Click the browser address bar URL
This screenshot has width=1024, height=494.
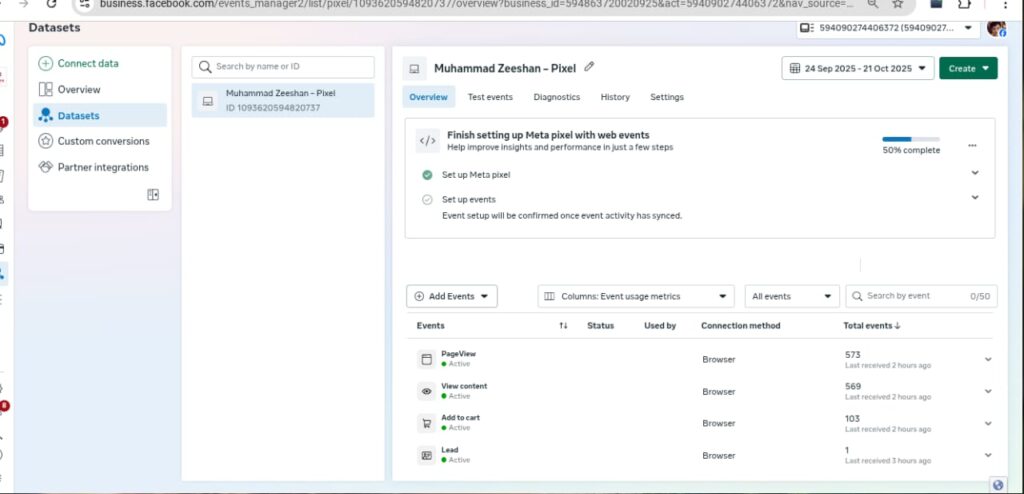pos(477,4)
